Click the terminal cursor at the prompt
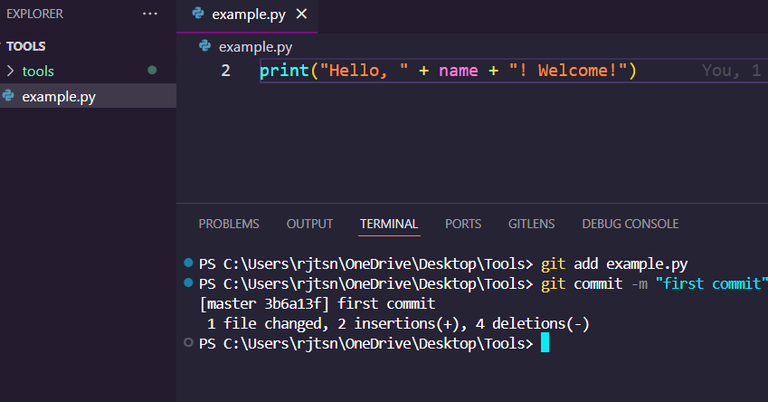 545,343
